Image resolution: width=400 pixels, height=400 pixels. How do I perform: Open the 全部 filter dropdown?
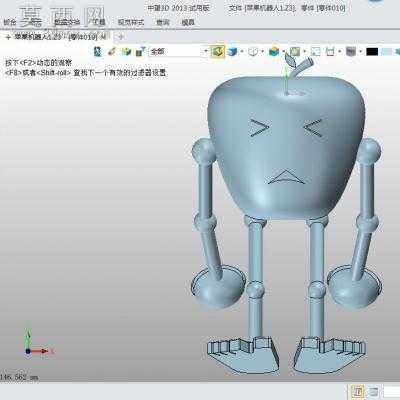179,52
